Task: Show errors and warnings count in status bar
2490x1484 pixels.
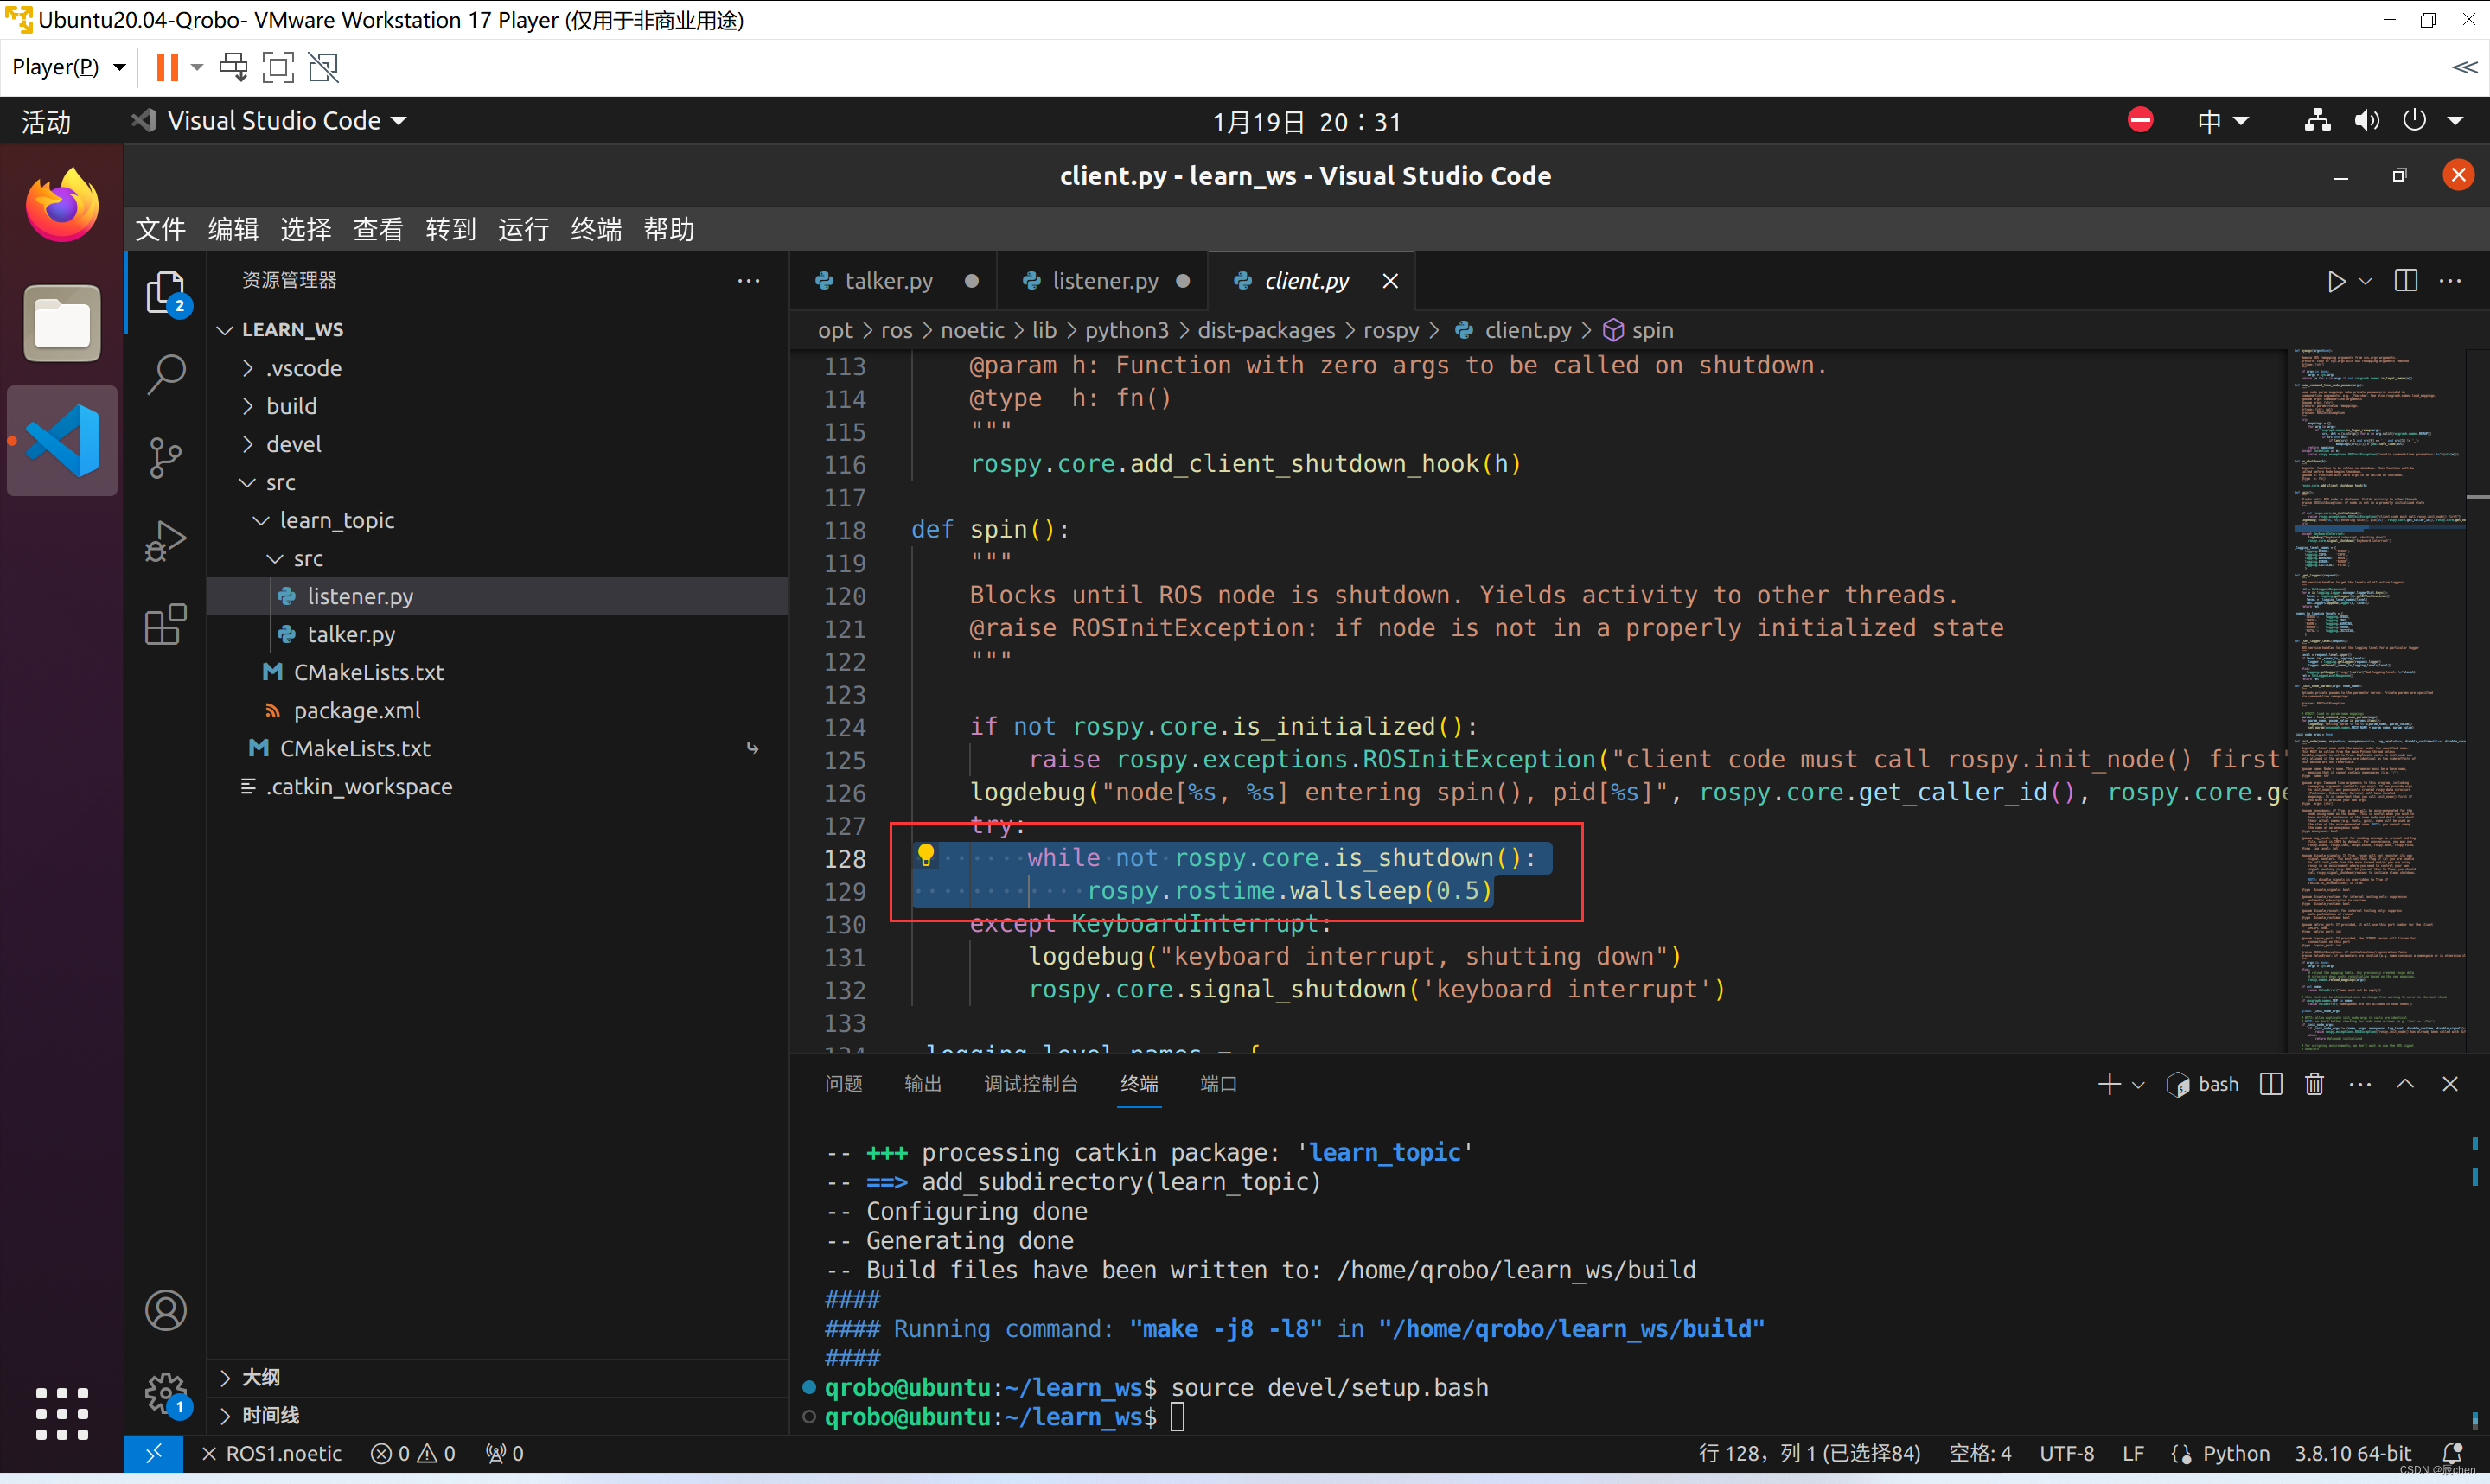Action: click(x=413, y=1453)
